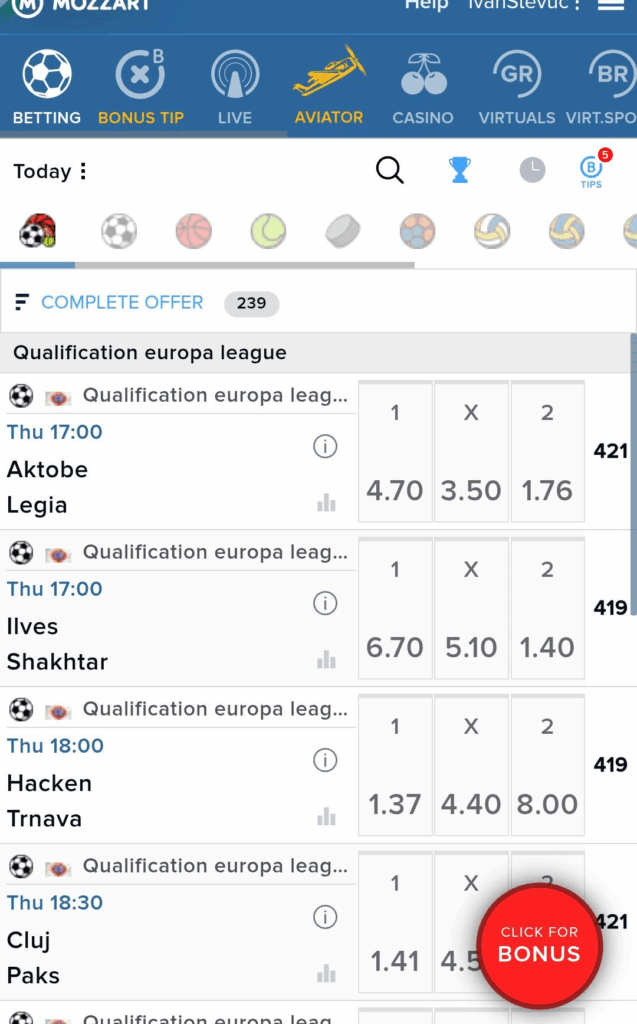Select the basketball sport filter
Viewport: 637px width, 1024px height.
click(193, 231)
